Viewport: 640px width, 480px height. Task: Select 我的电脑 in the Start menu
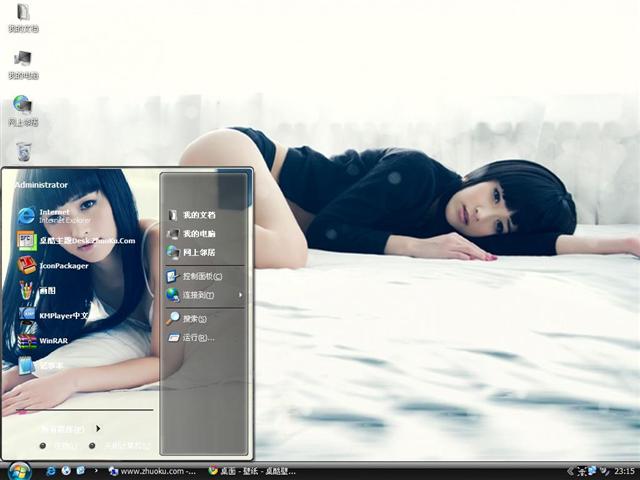point(198,233)
